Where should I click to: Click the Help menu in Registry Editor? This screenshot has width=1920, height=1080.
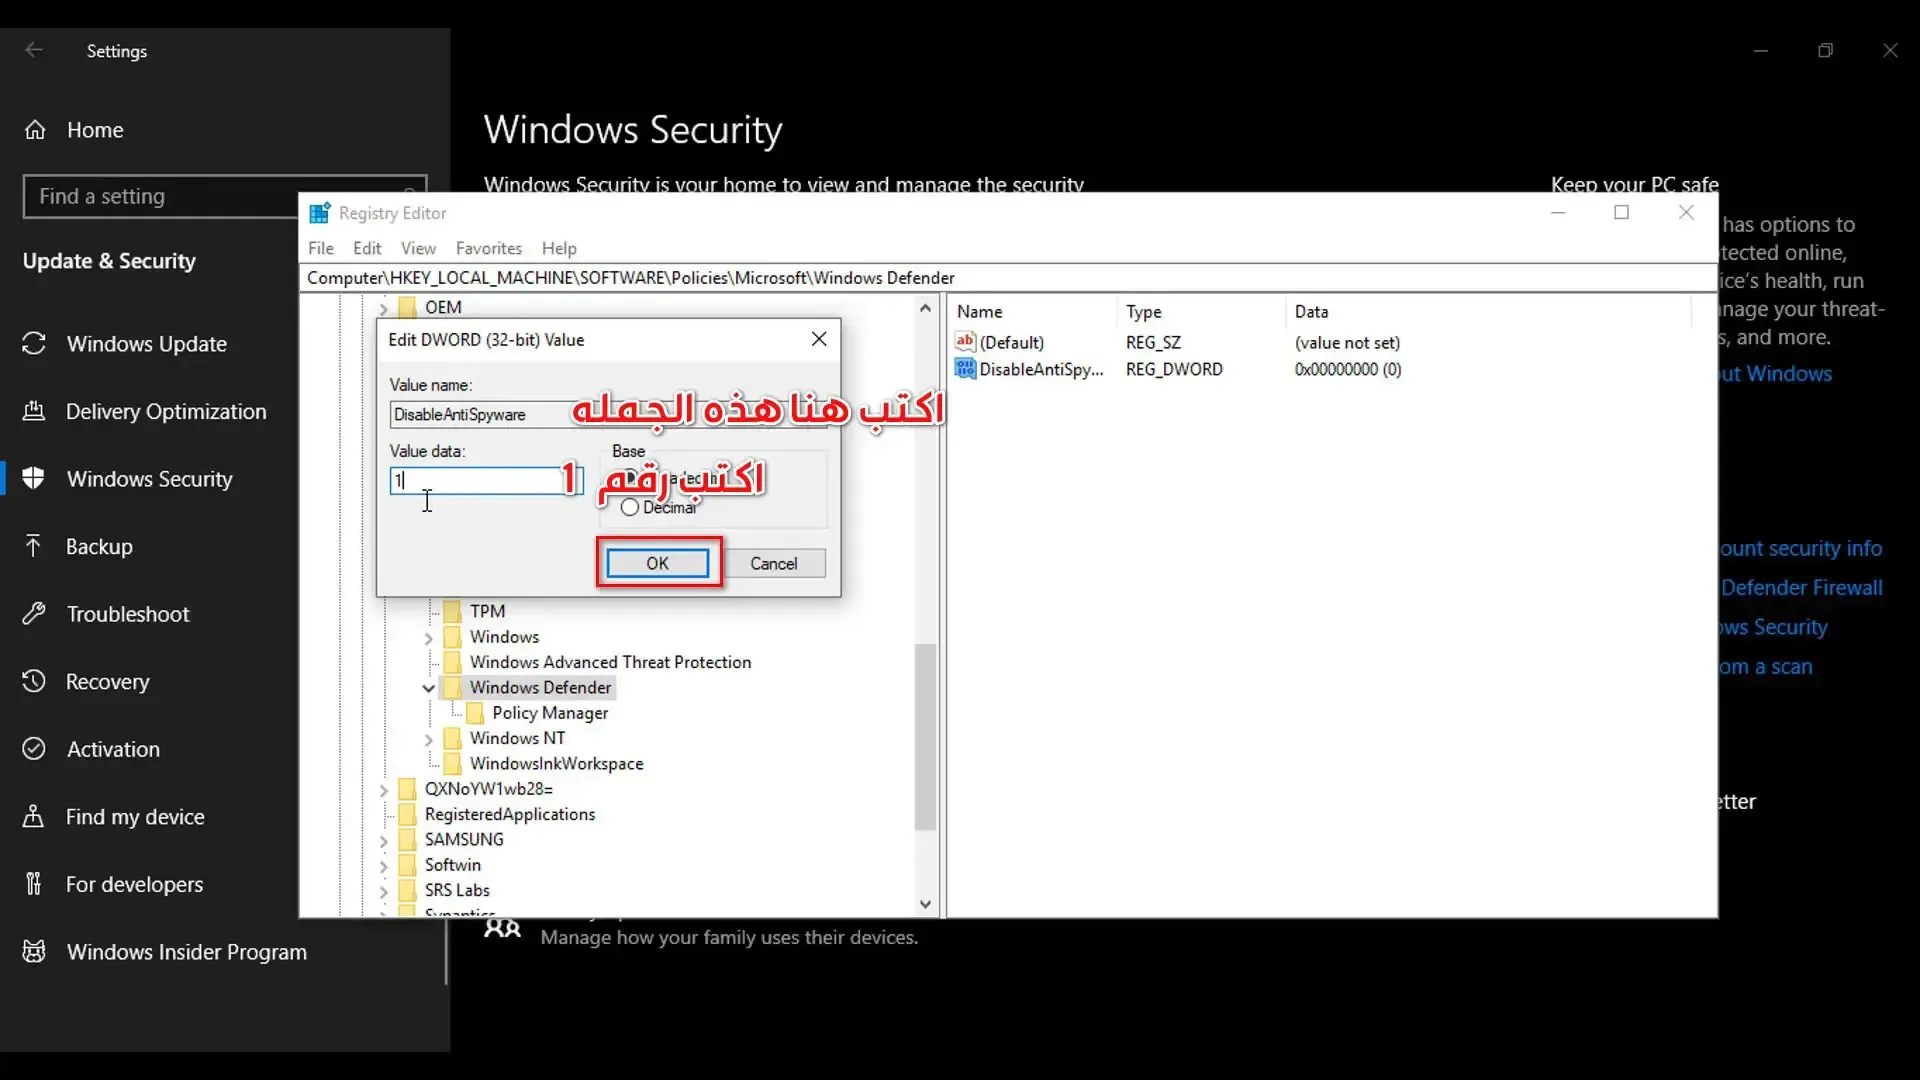click(559, 248)
